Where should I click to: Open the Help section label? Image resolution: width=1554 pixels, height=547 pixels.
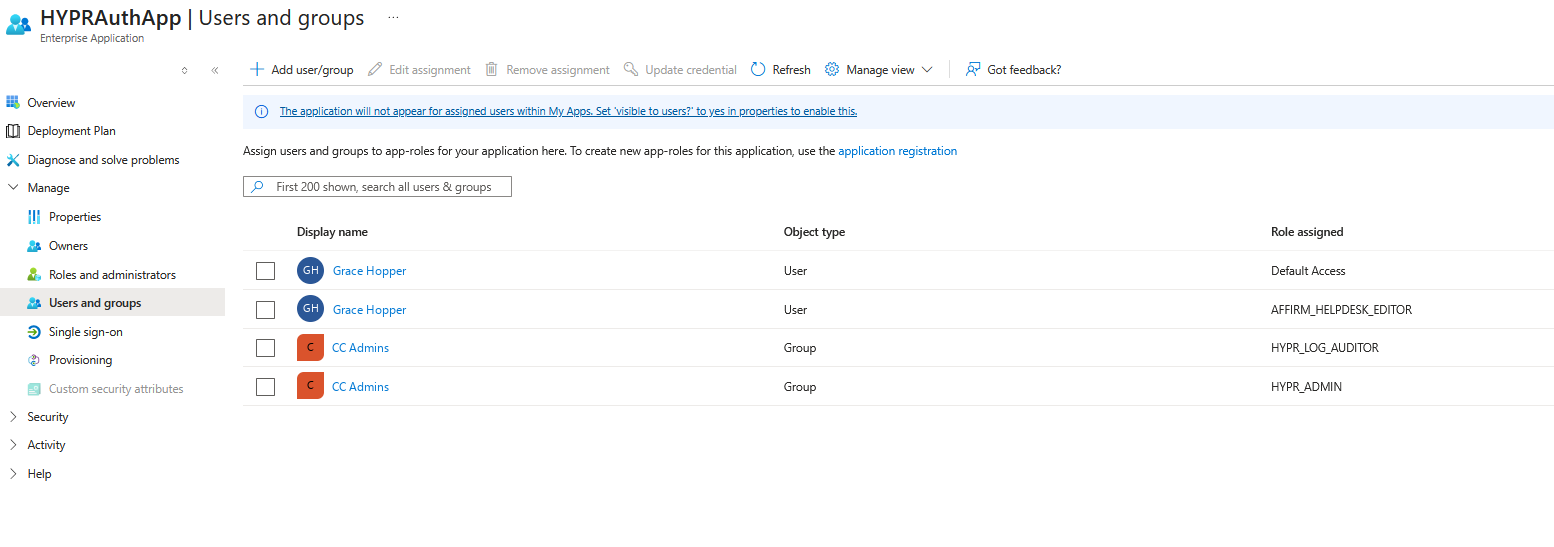(x=39, y=474)
